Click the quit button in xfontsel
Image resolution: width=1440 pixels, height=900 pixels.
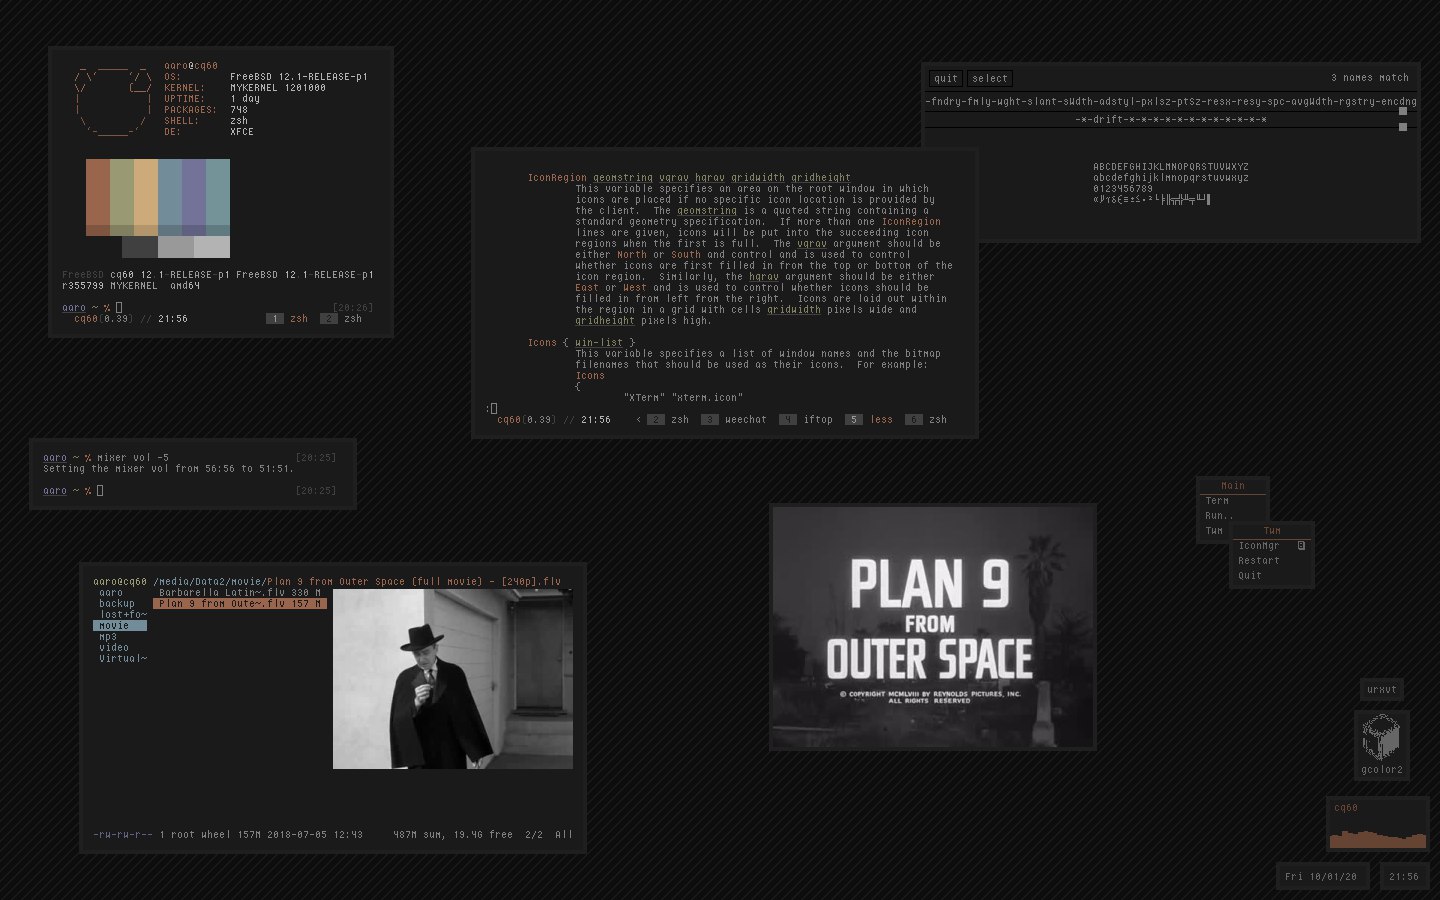click(946, 78)
